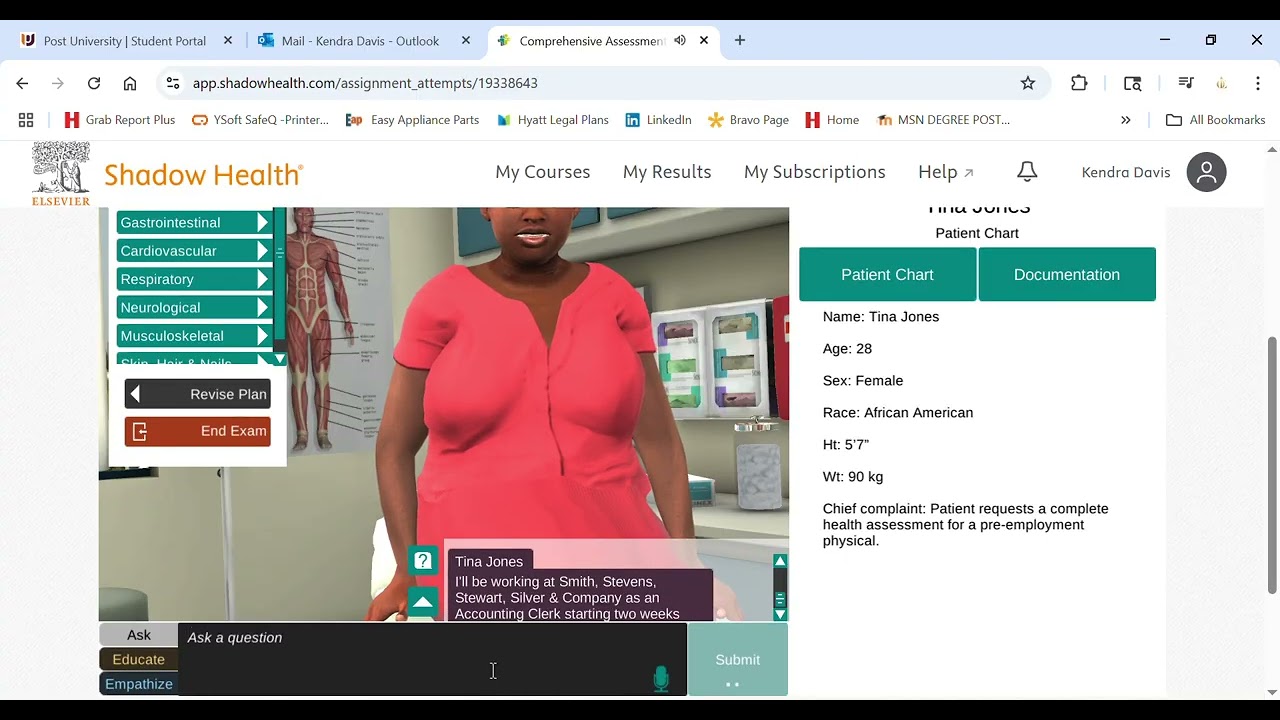
Task: Open Grab Report Plus bookmark
Action: (x=119, y=120)
